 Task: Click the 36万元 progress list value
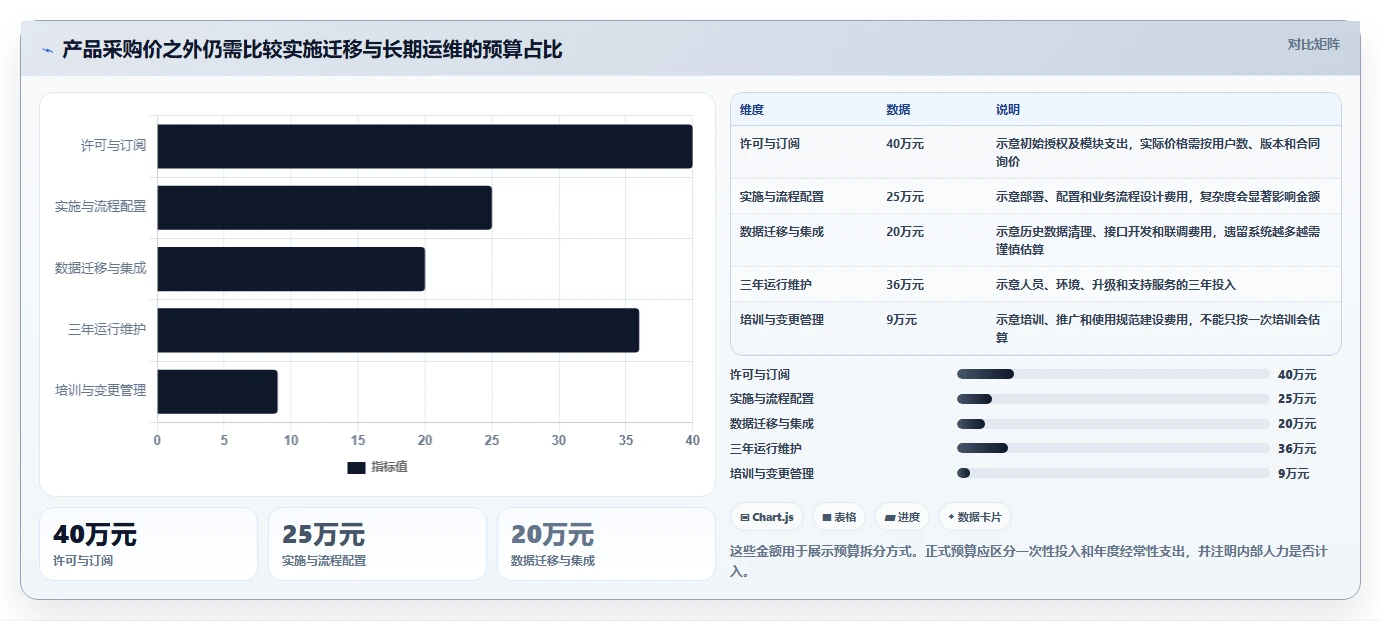1297,449
